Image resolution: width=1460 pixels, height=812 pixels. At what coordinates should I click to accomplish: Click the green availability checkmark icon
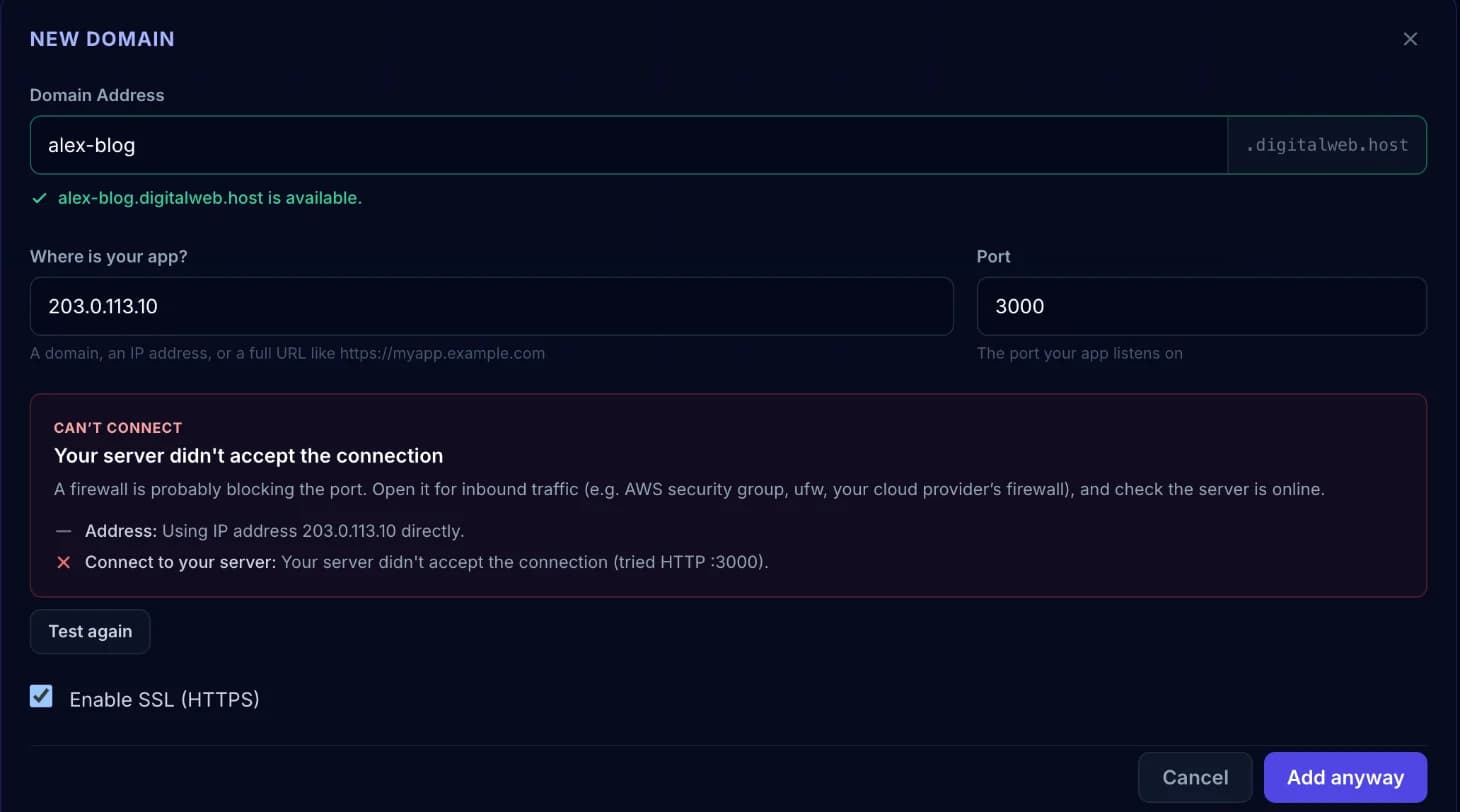tap(39, 198)
